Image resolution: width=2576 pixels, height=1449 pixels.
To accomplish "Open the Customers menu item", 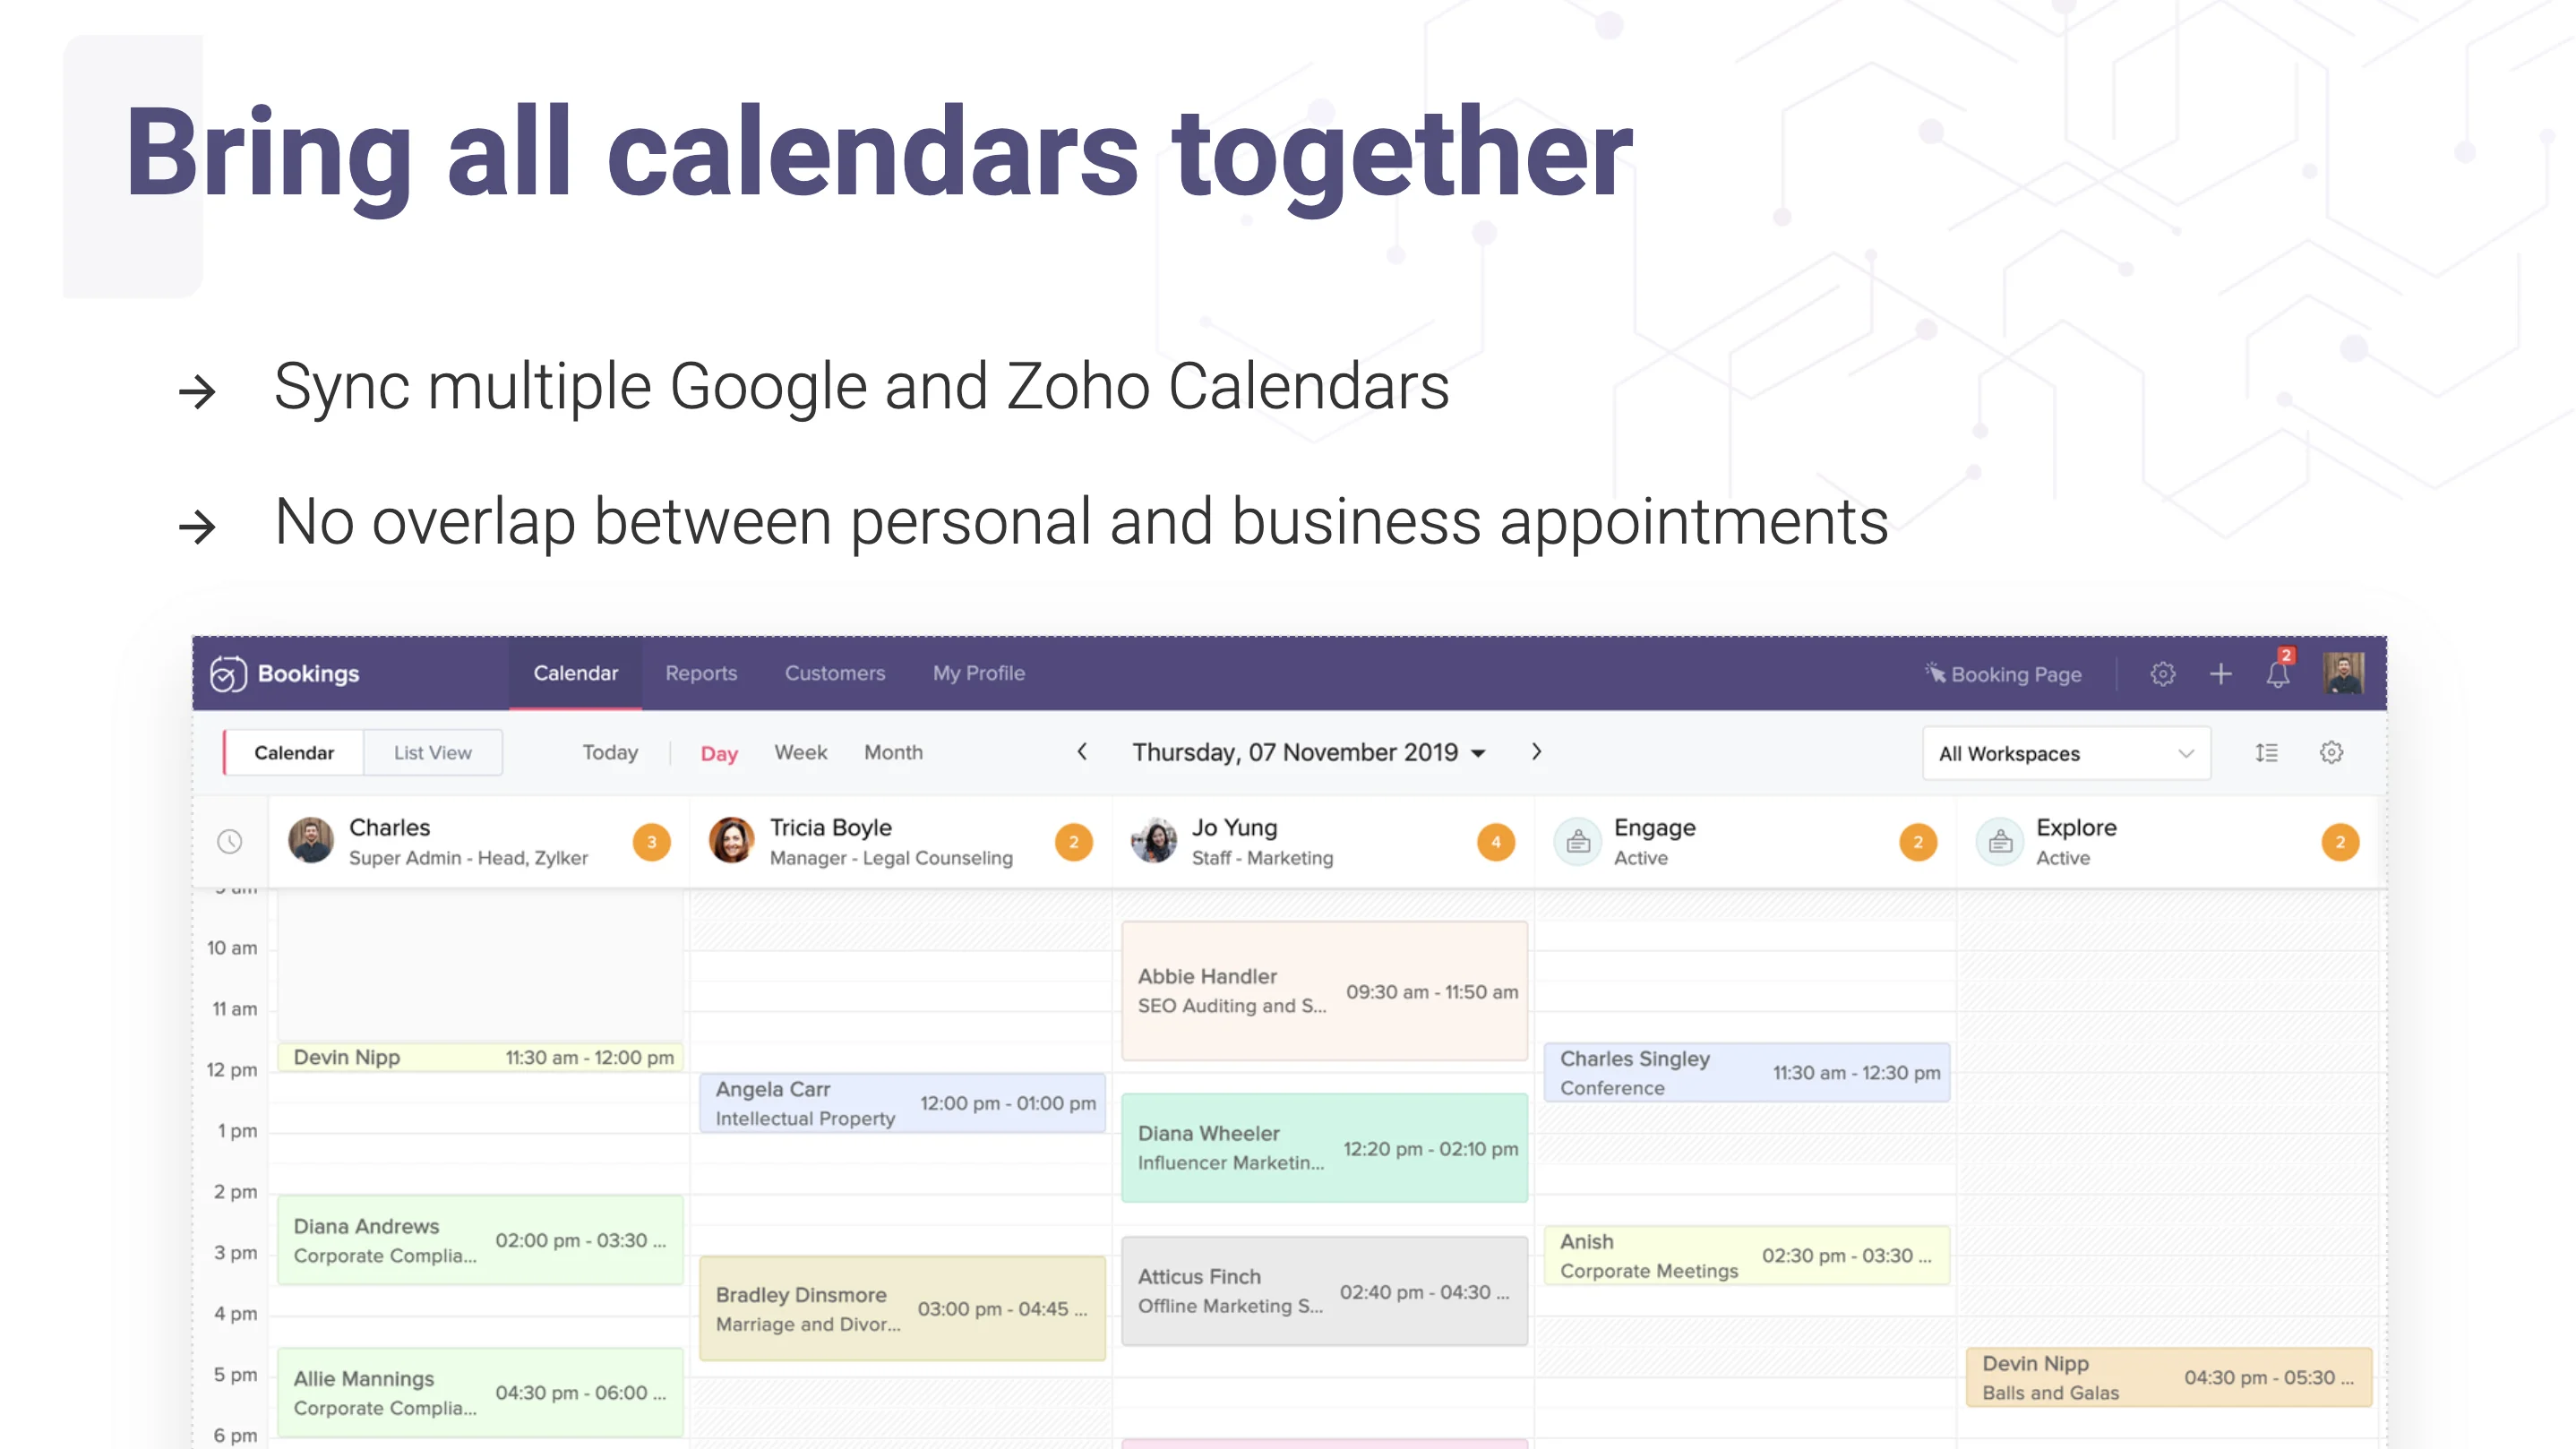I will (x=835, y=673).
